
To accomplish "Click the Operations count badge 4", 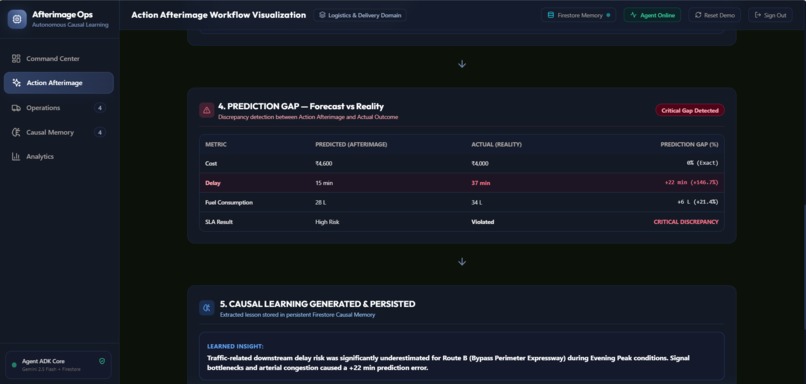I will click(100, 108).
